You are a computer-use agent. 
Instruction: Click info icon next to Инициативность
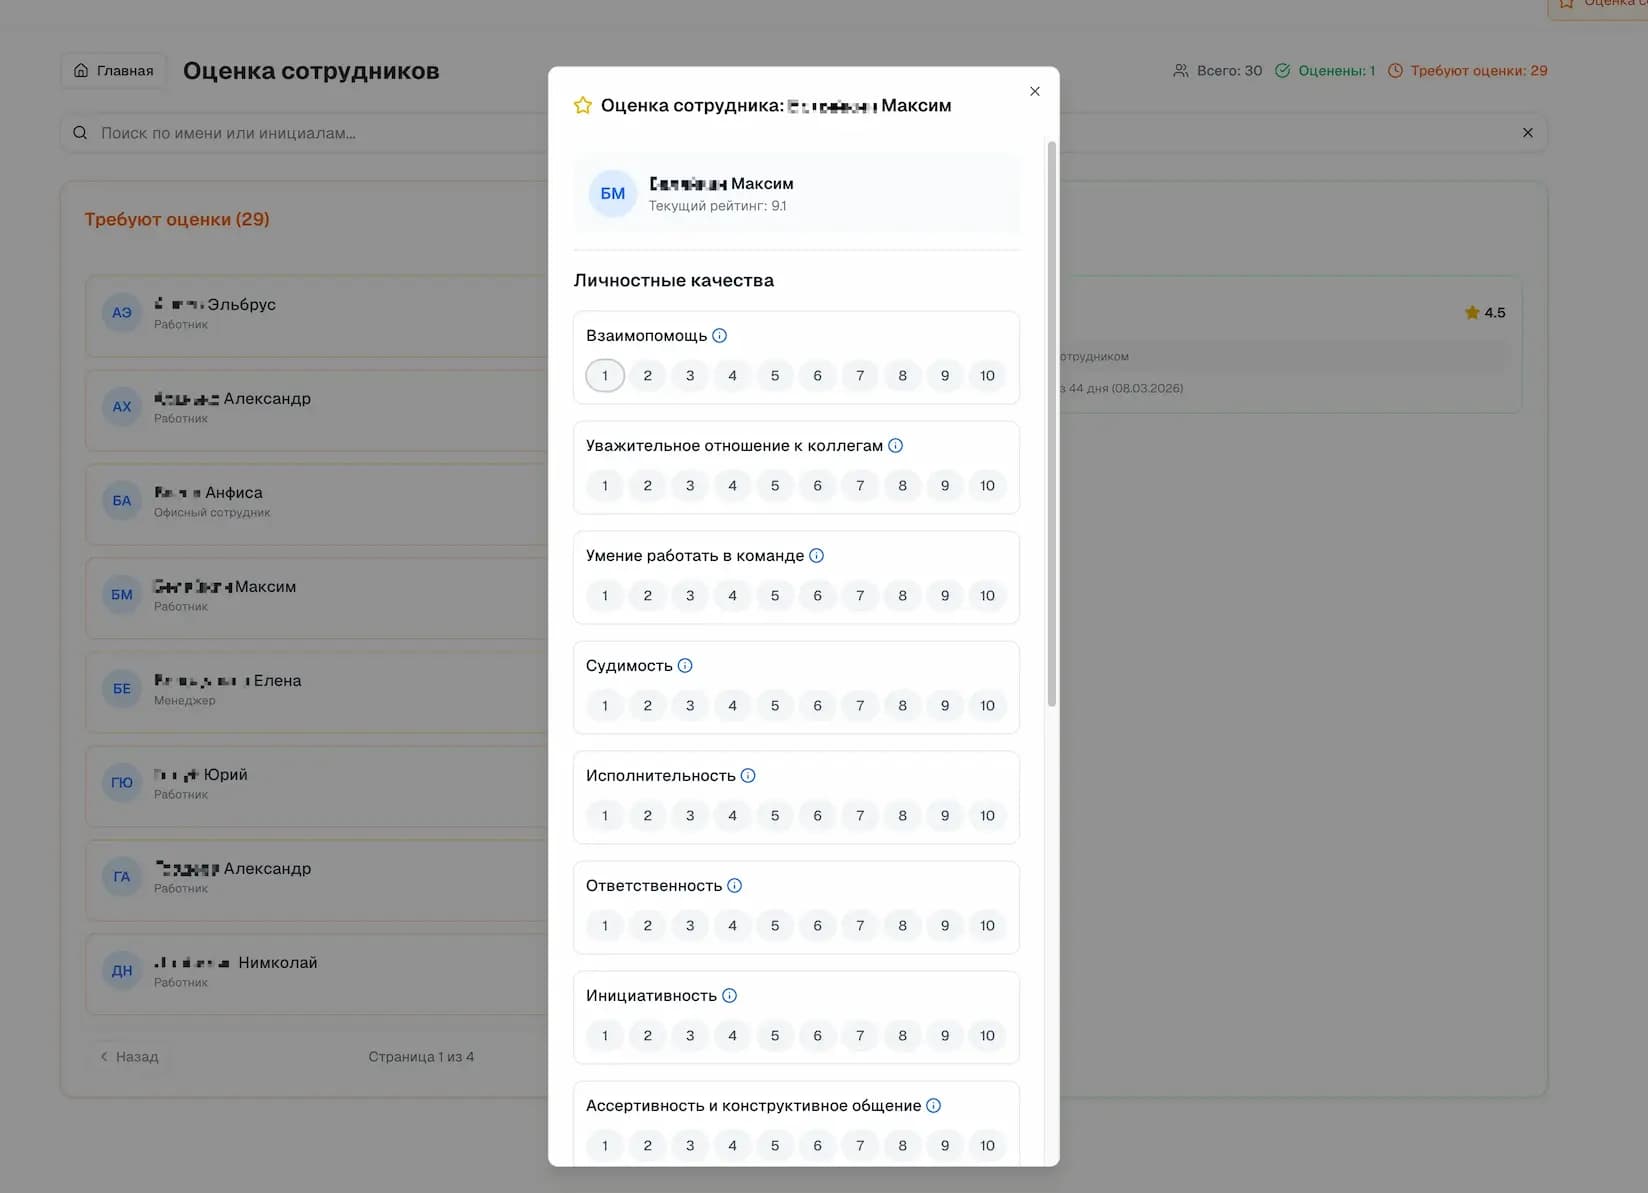click(x=729, y=995)
